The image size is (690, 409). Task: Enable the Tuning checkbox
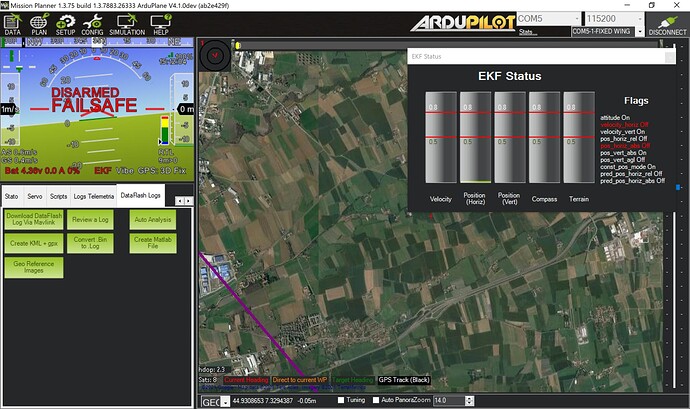coord(341,400)
